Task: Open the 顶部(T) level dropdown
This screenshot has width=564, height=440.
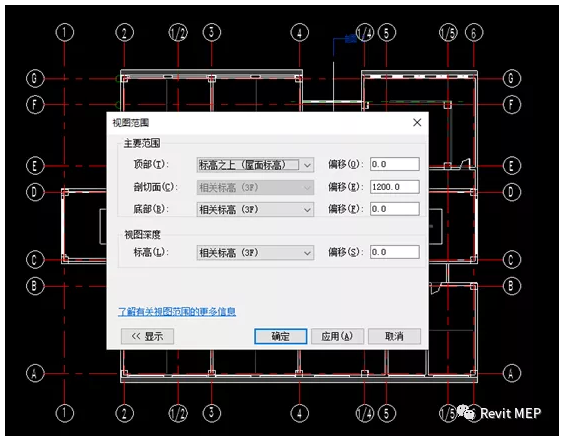Action: 255,165
